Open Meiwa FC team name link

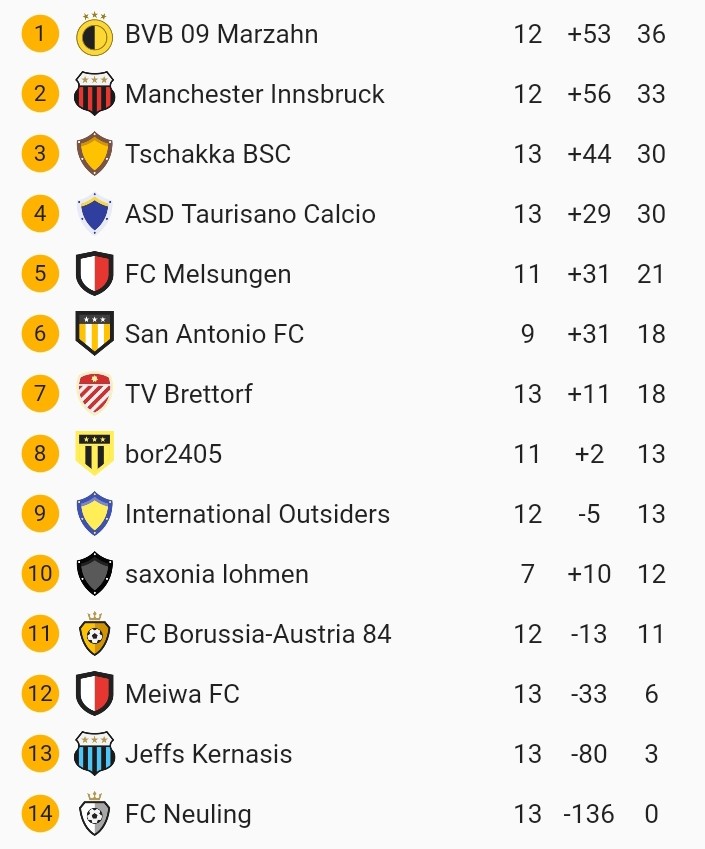(182, 694)
